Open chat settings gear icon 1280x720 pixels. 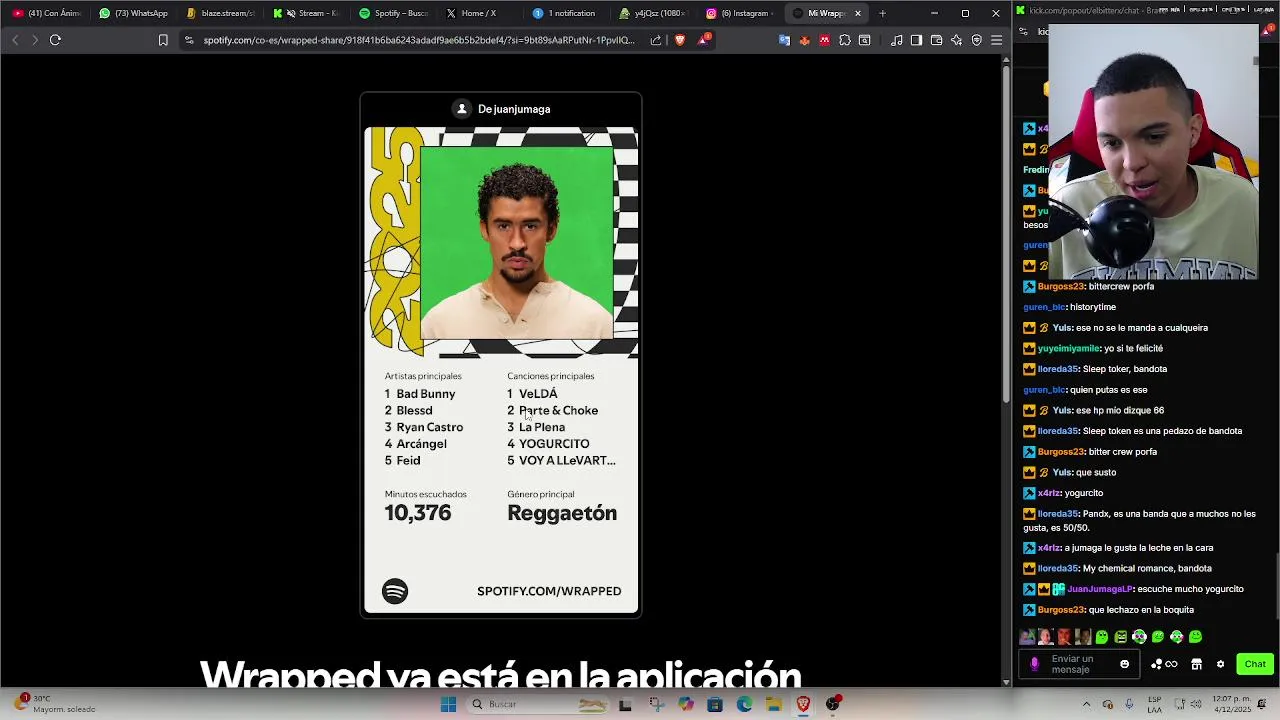click(1220, 664)
